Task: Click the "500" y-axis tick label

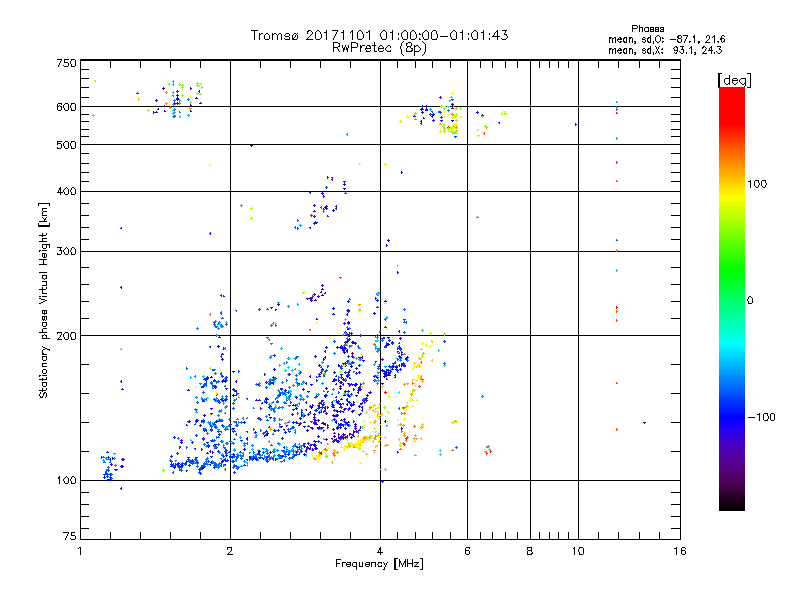Action: pyautogui.click(x=66, y=145)
